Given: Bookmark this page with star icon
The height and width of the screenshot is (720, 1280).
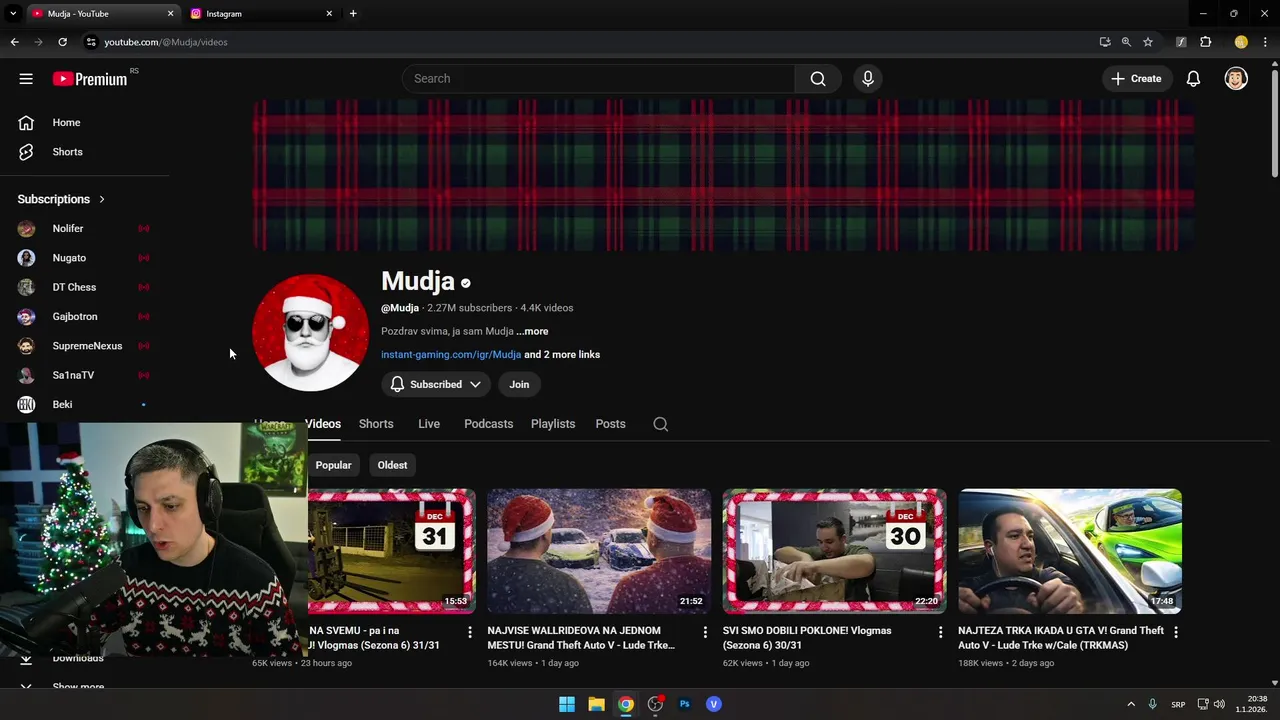Looking at the screenshot, I should 1148,42.
